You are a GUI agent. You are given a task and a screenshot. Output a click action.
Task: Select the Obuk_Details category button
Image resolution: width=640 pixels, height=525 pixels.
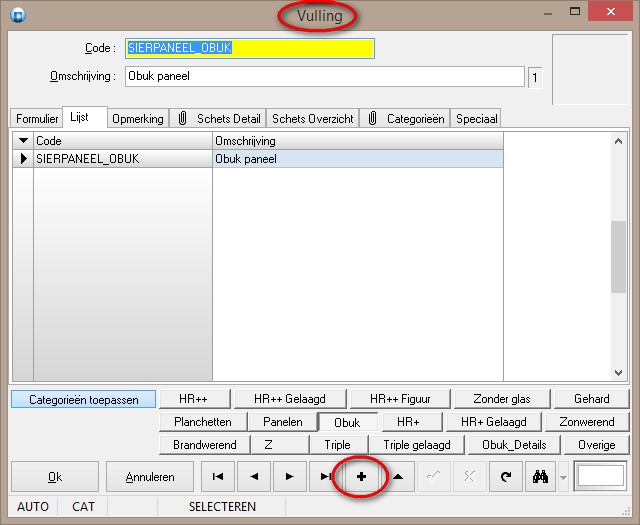pos(514,445)
